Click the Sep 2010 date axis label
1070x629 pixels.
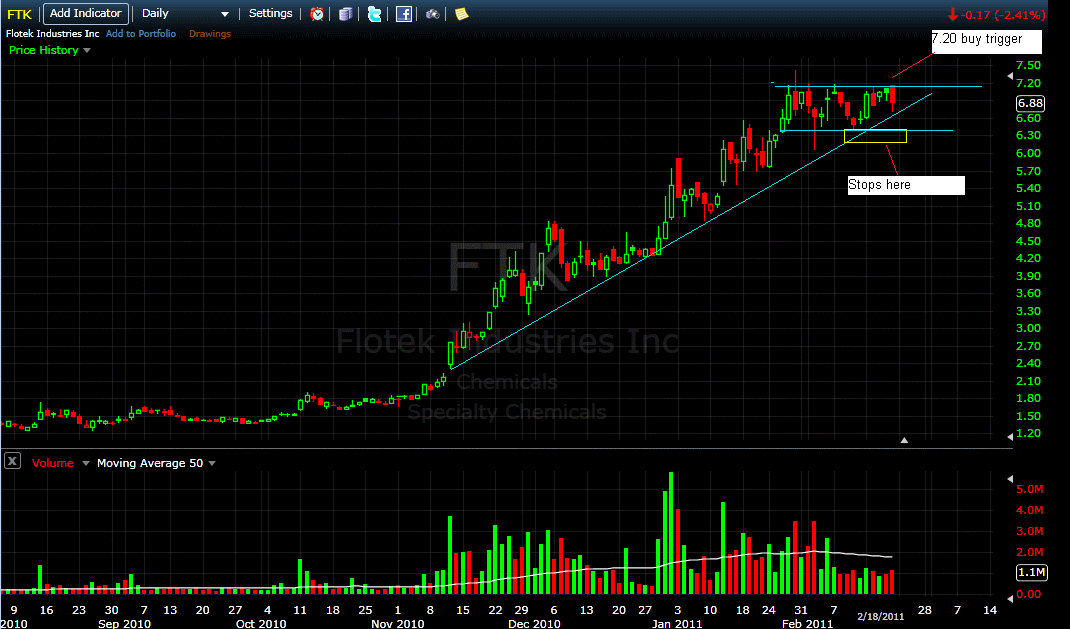(124, 624)
